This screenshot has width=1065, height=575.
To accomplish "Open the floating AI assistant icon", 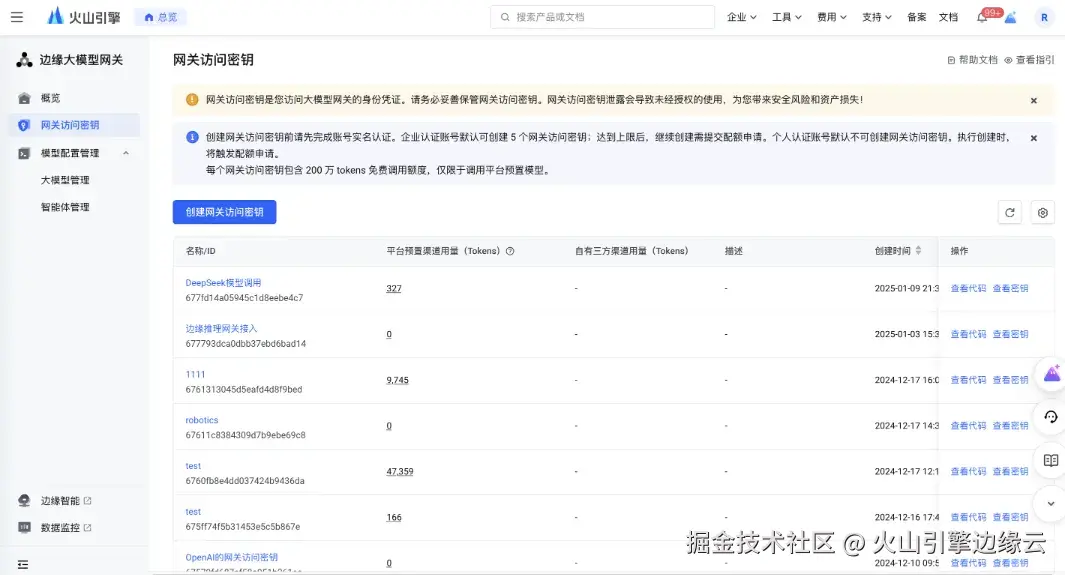I will click(x=1051, y=373).
